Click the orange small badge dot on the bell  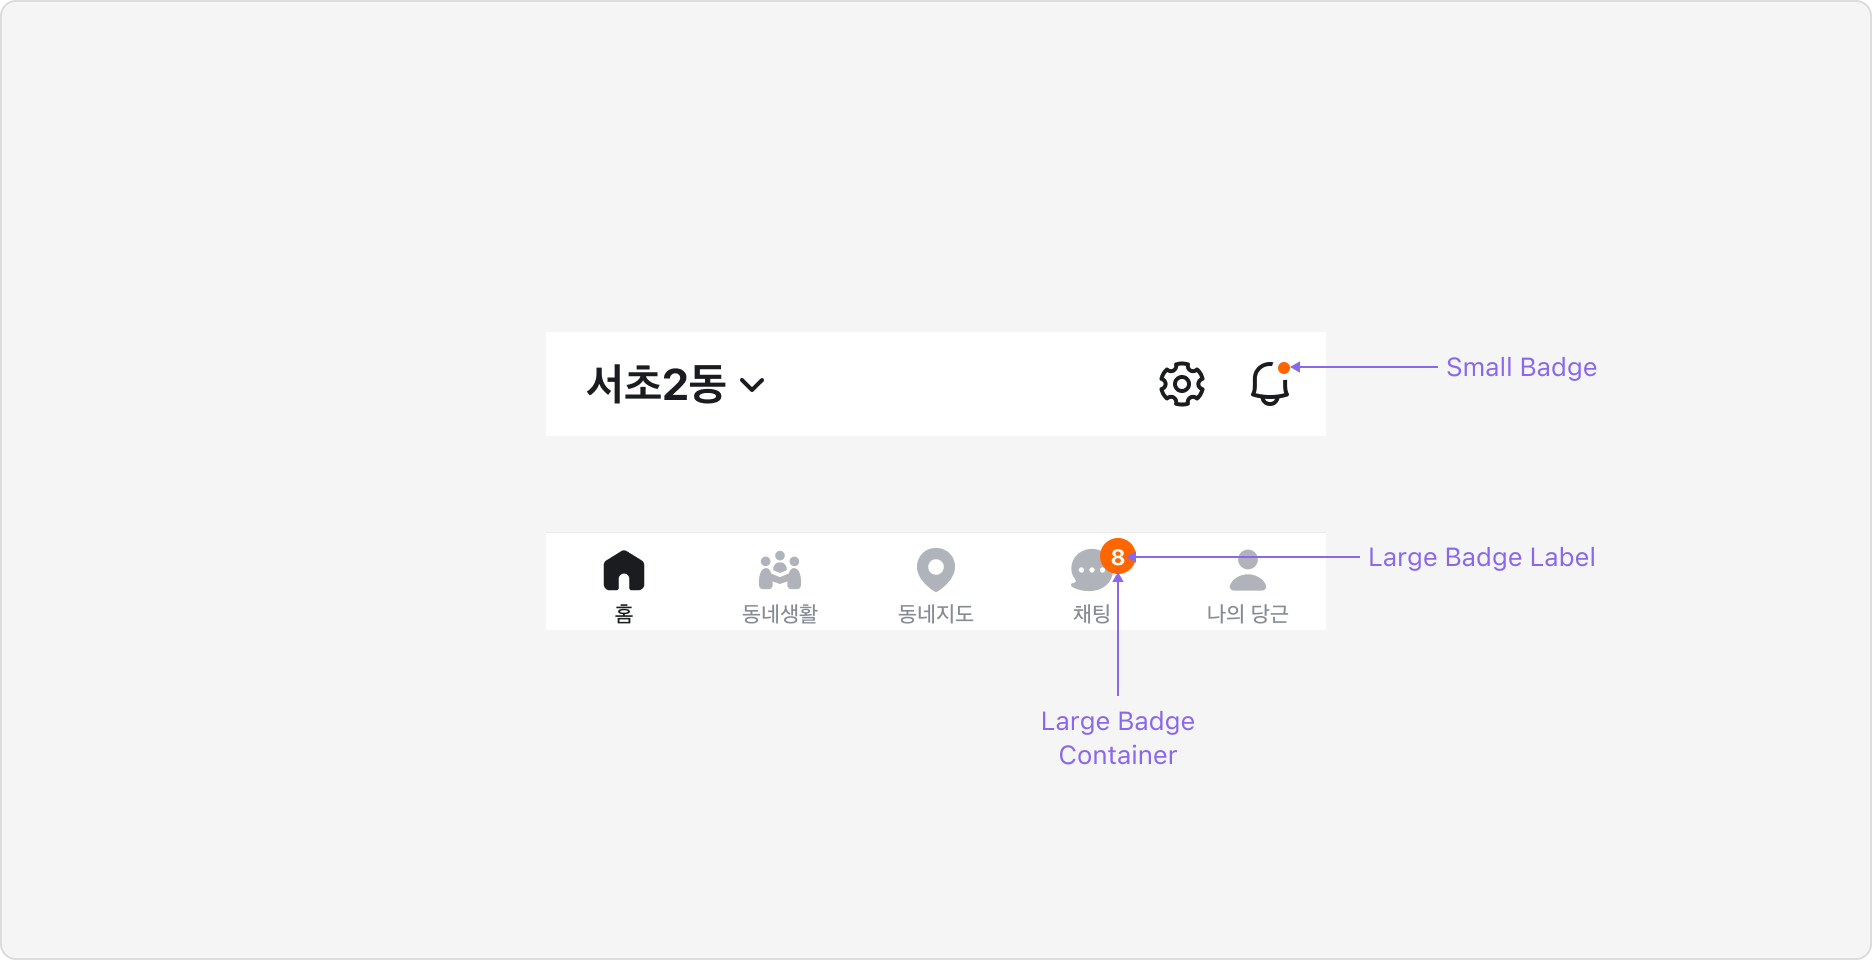coord(1284,366)
